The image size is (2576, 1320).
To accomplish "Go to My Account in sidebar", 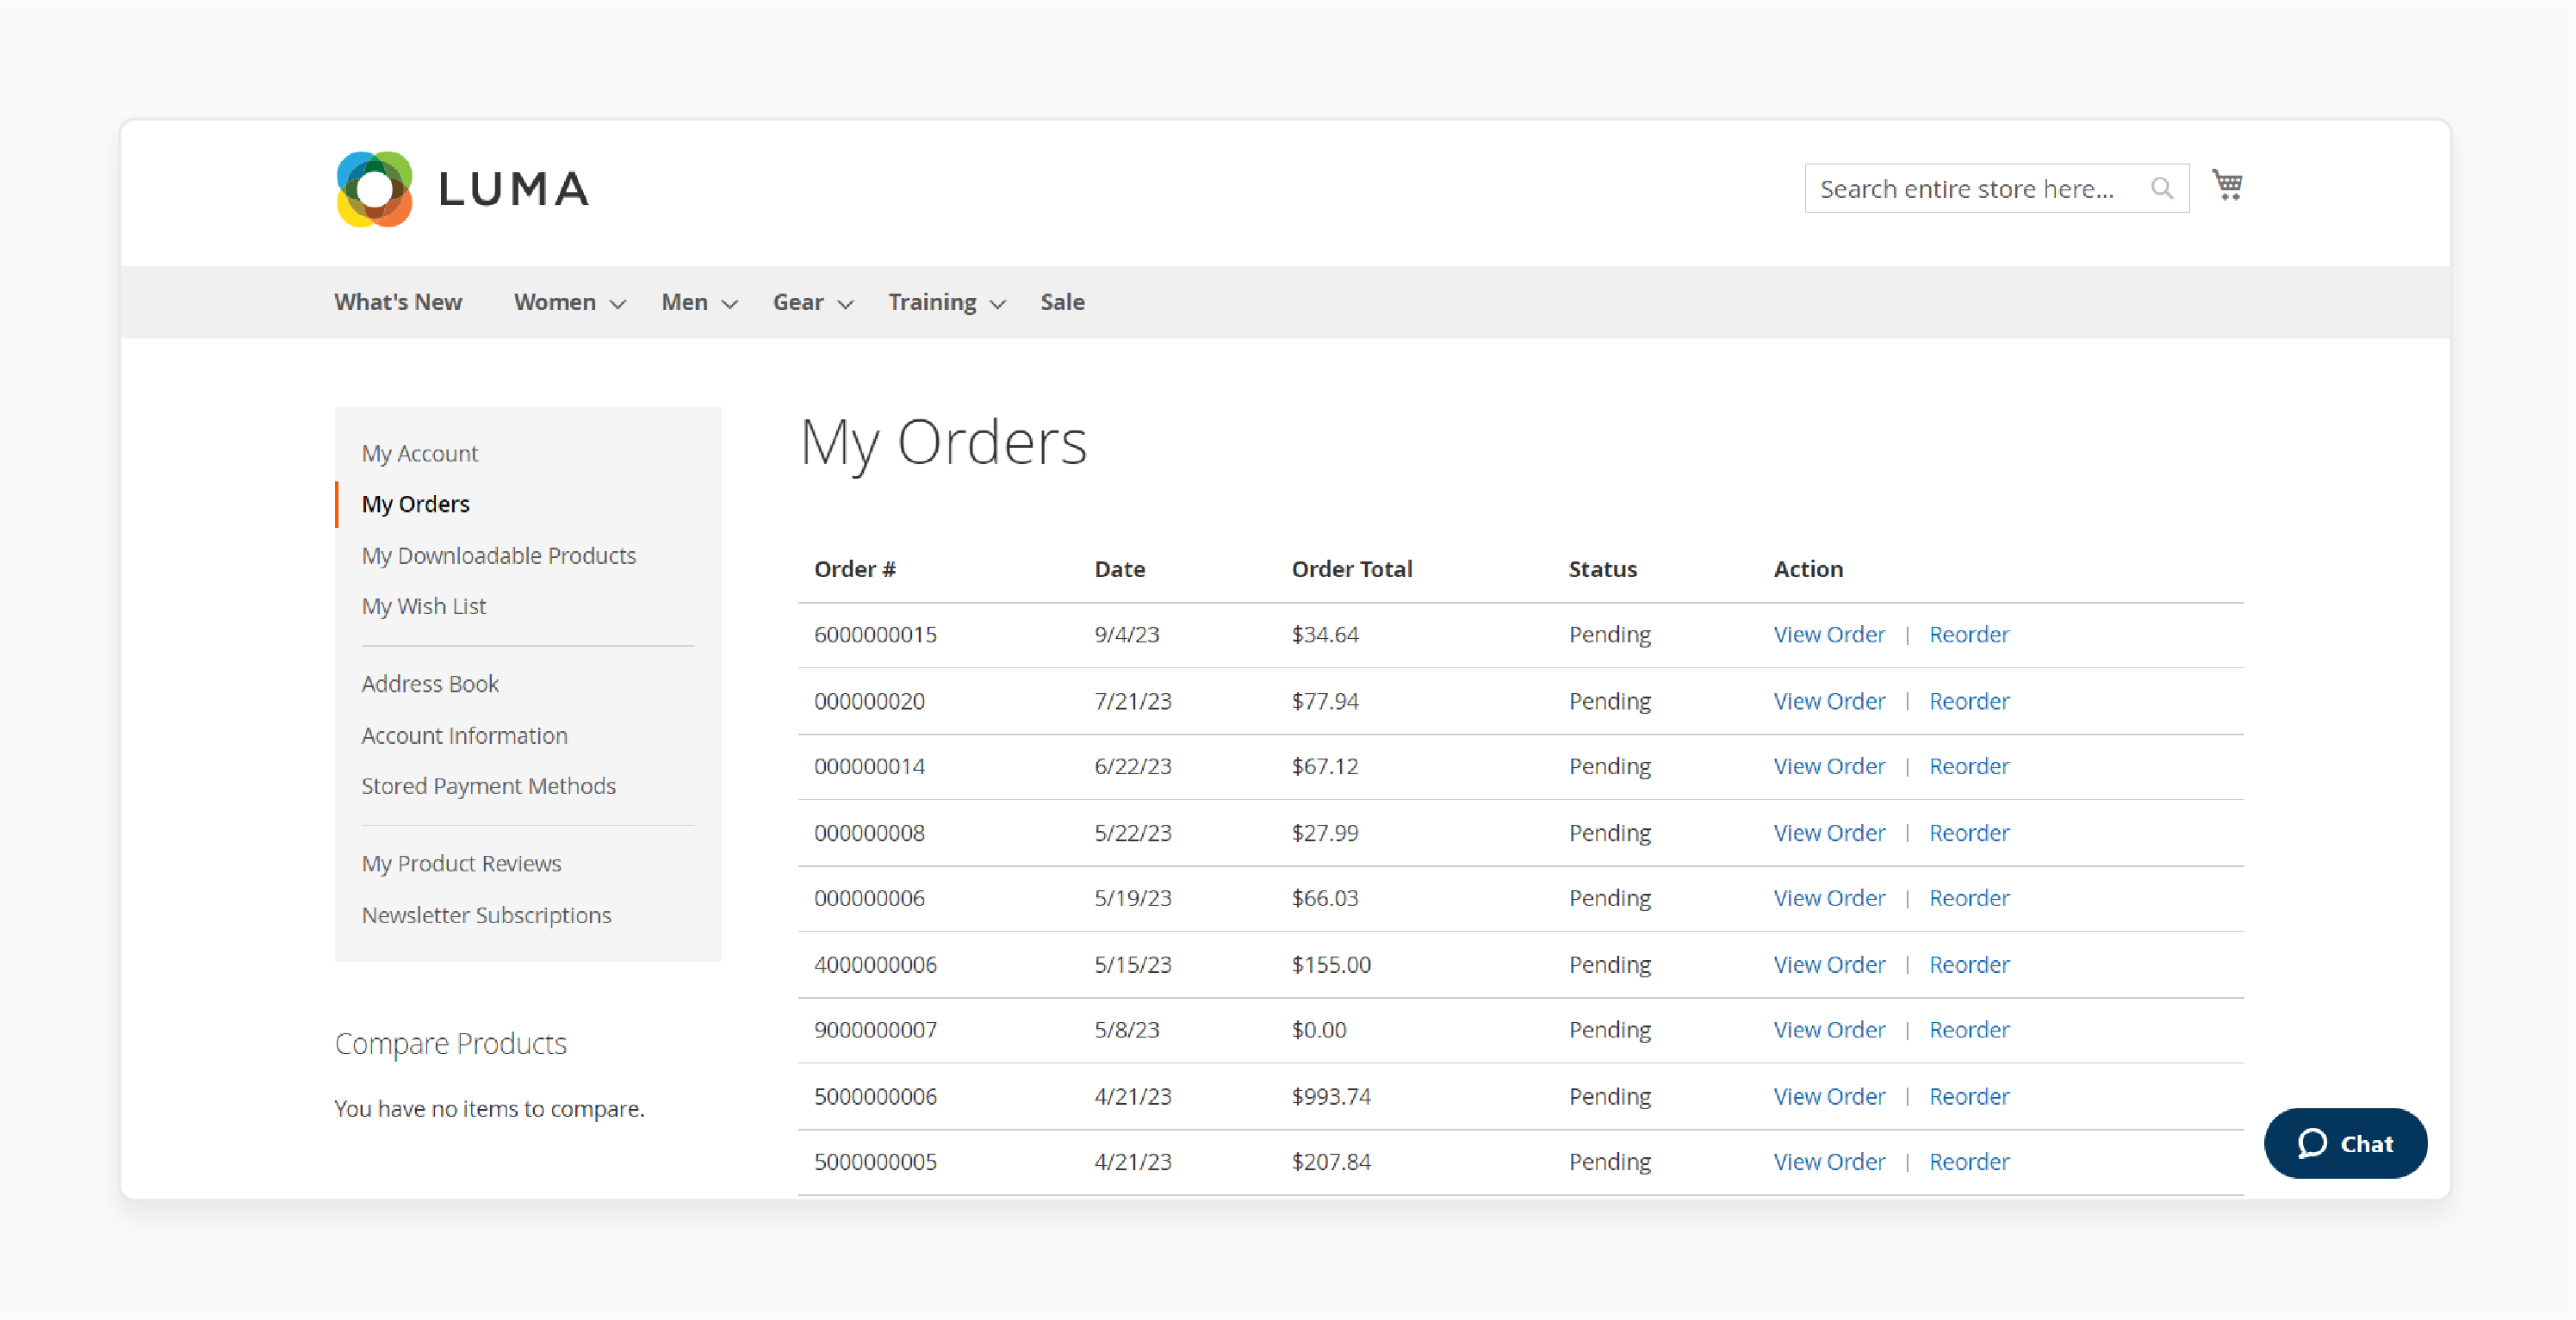I will click(x=420, y=453).
